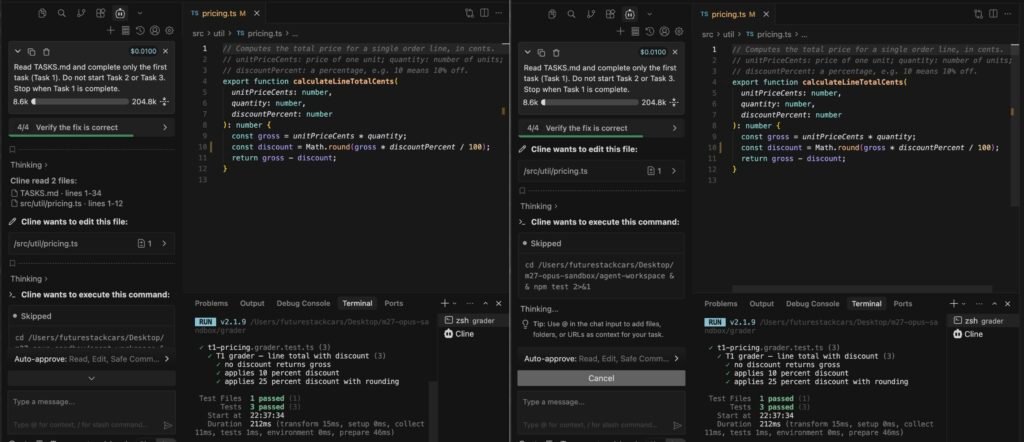Cancel the running Cline request
This screenshot has height=442, width=1024.
(601, 378)
